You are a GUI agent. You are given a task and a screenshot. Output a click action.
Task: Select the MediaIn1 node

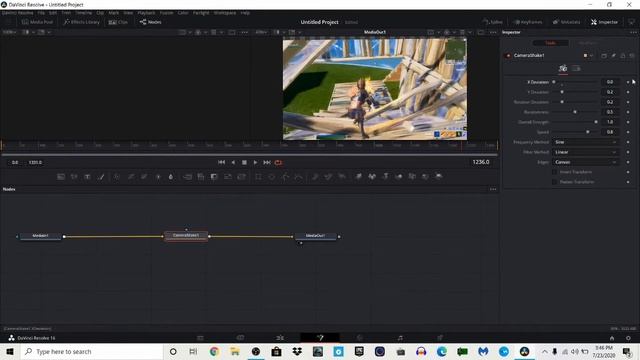(40, 236)
